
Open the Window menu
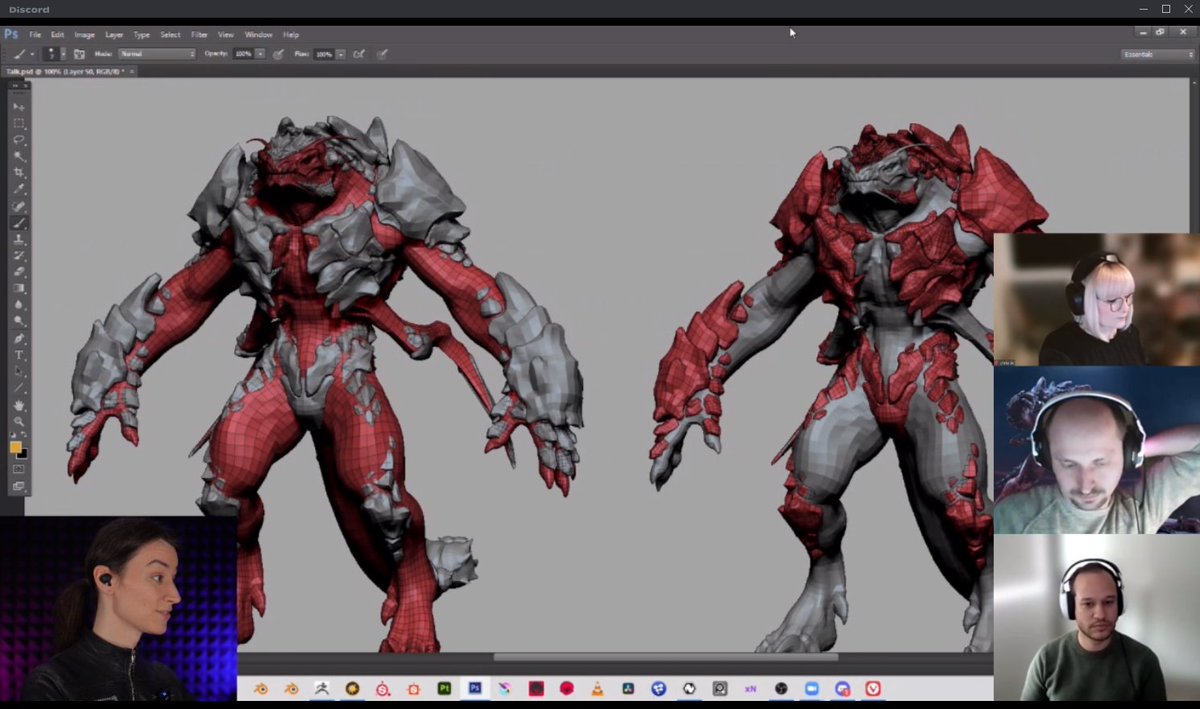tap(259, 35)
